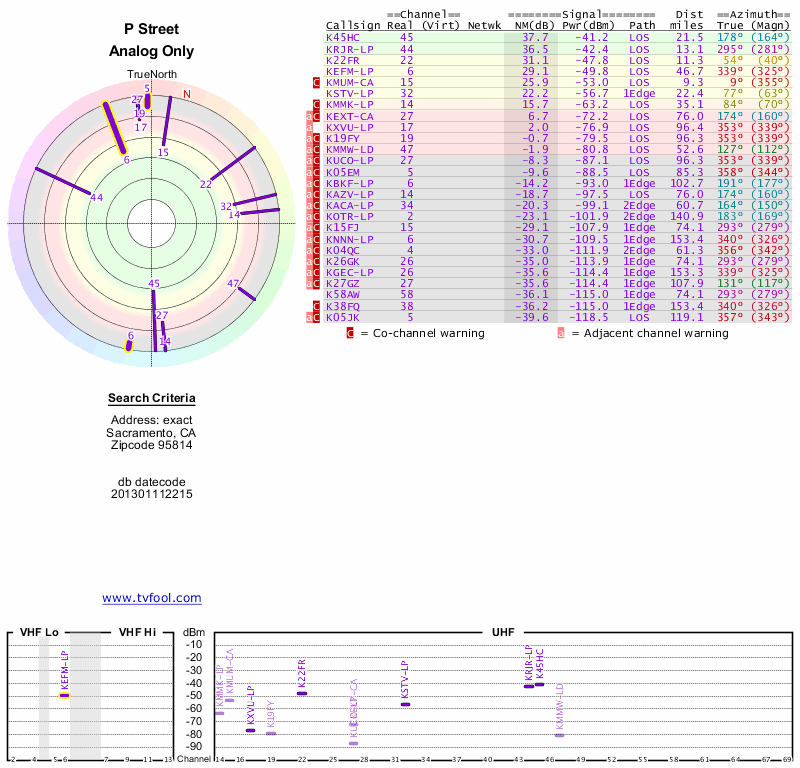Click the red N magnetic north marker on radar
Viewport: 800px width, 768px height.
coord(186,95)
